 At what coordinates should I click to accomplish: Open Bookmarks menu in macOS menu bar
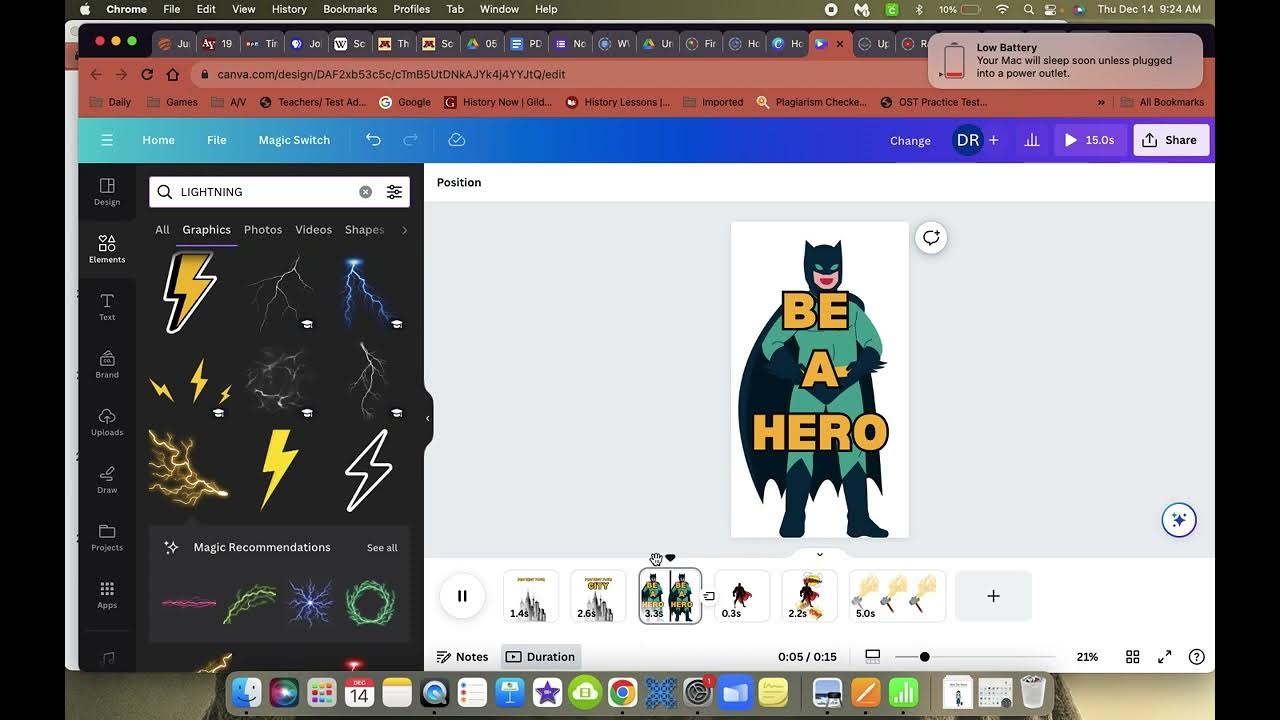pyautogui.click(x=350, y=9)
